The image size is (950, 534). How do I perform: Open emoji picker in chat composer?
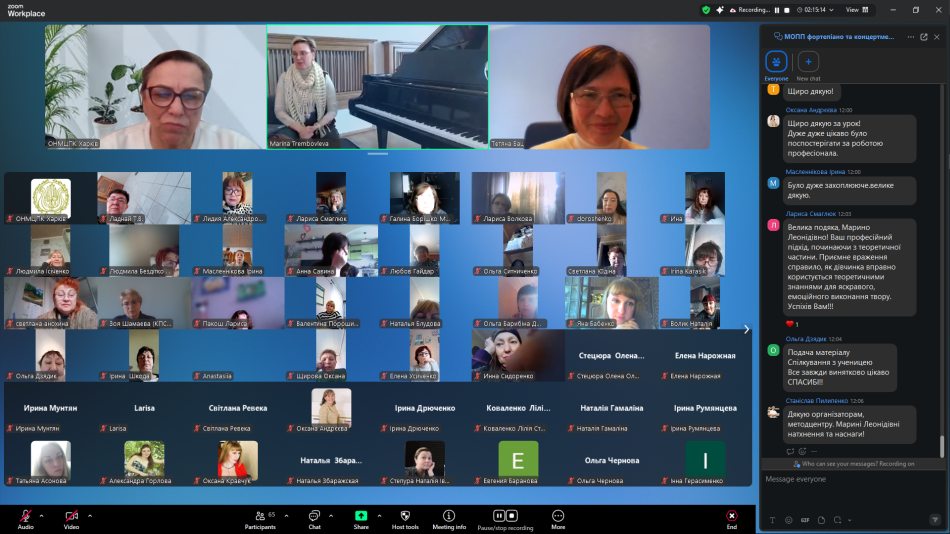788,520
